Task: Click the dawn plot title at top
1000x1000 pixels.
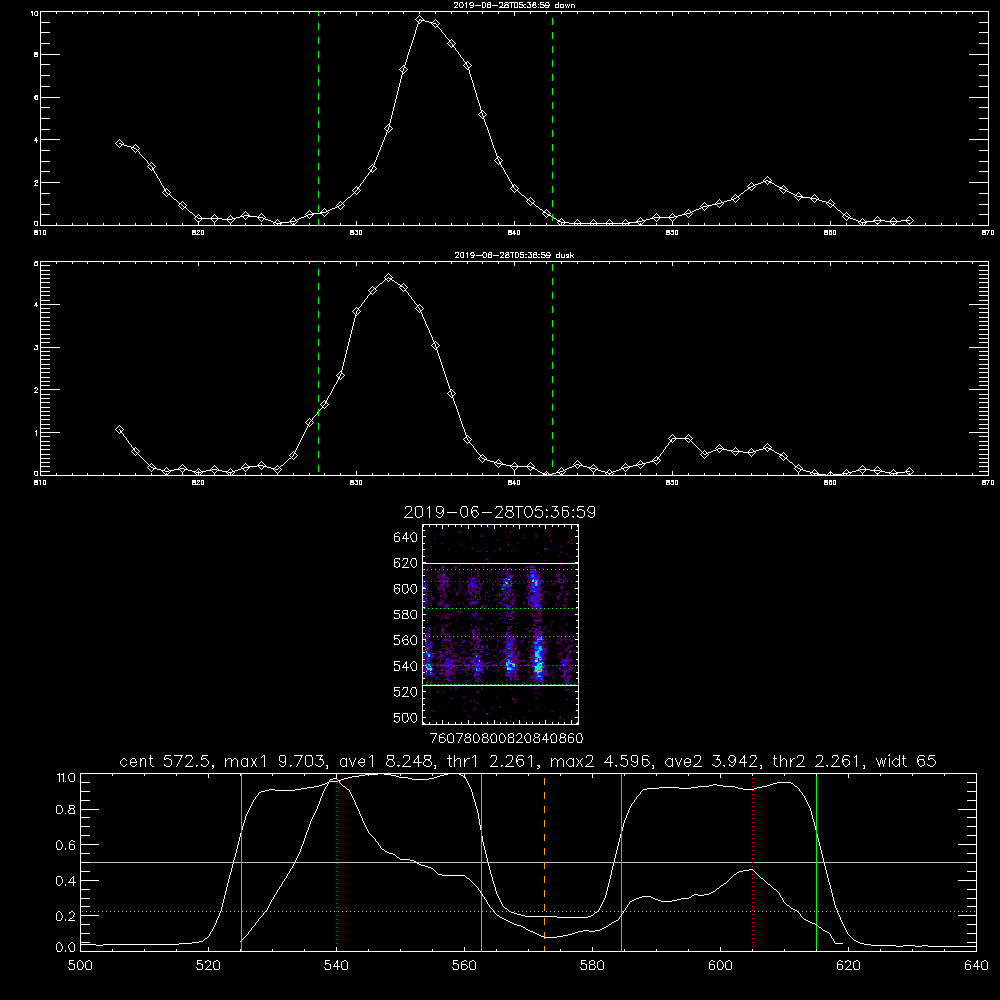Action: pos(514,4)
